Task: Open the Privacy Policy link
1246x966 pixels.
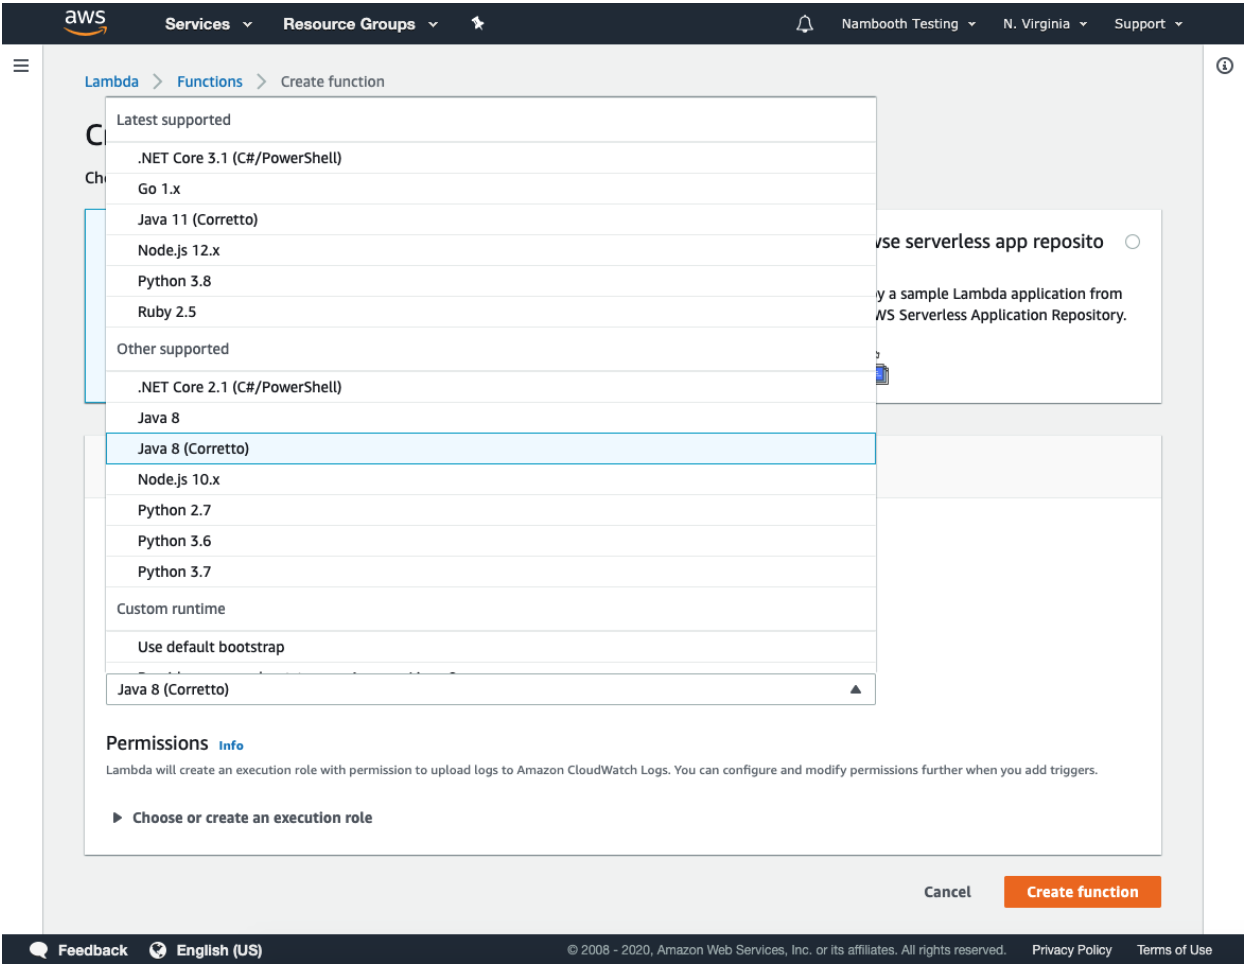Action: (1071, 950)
